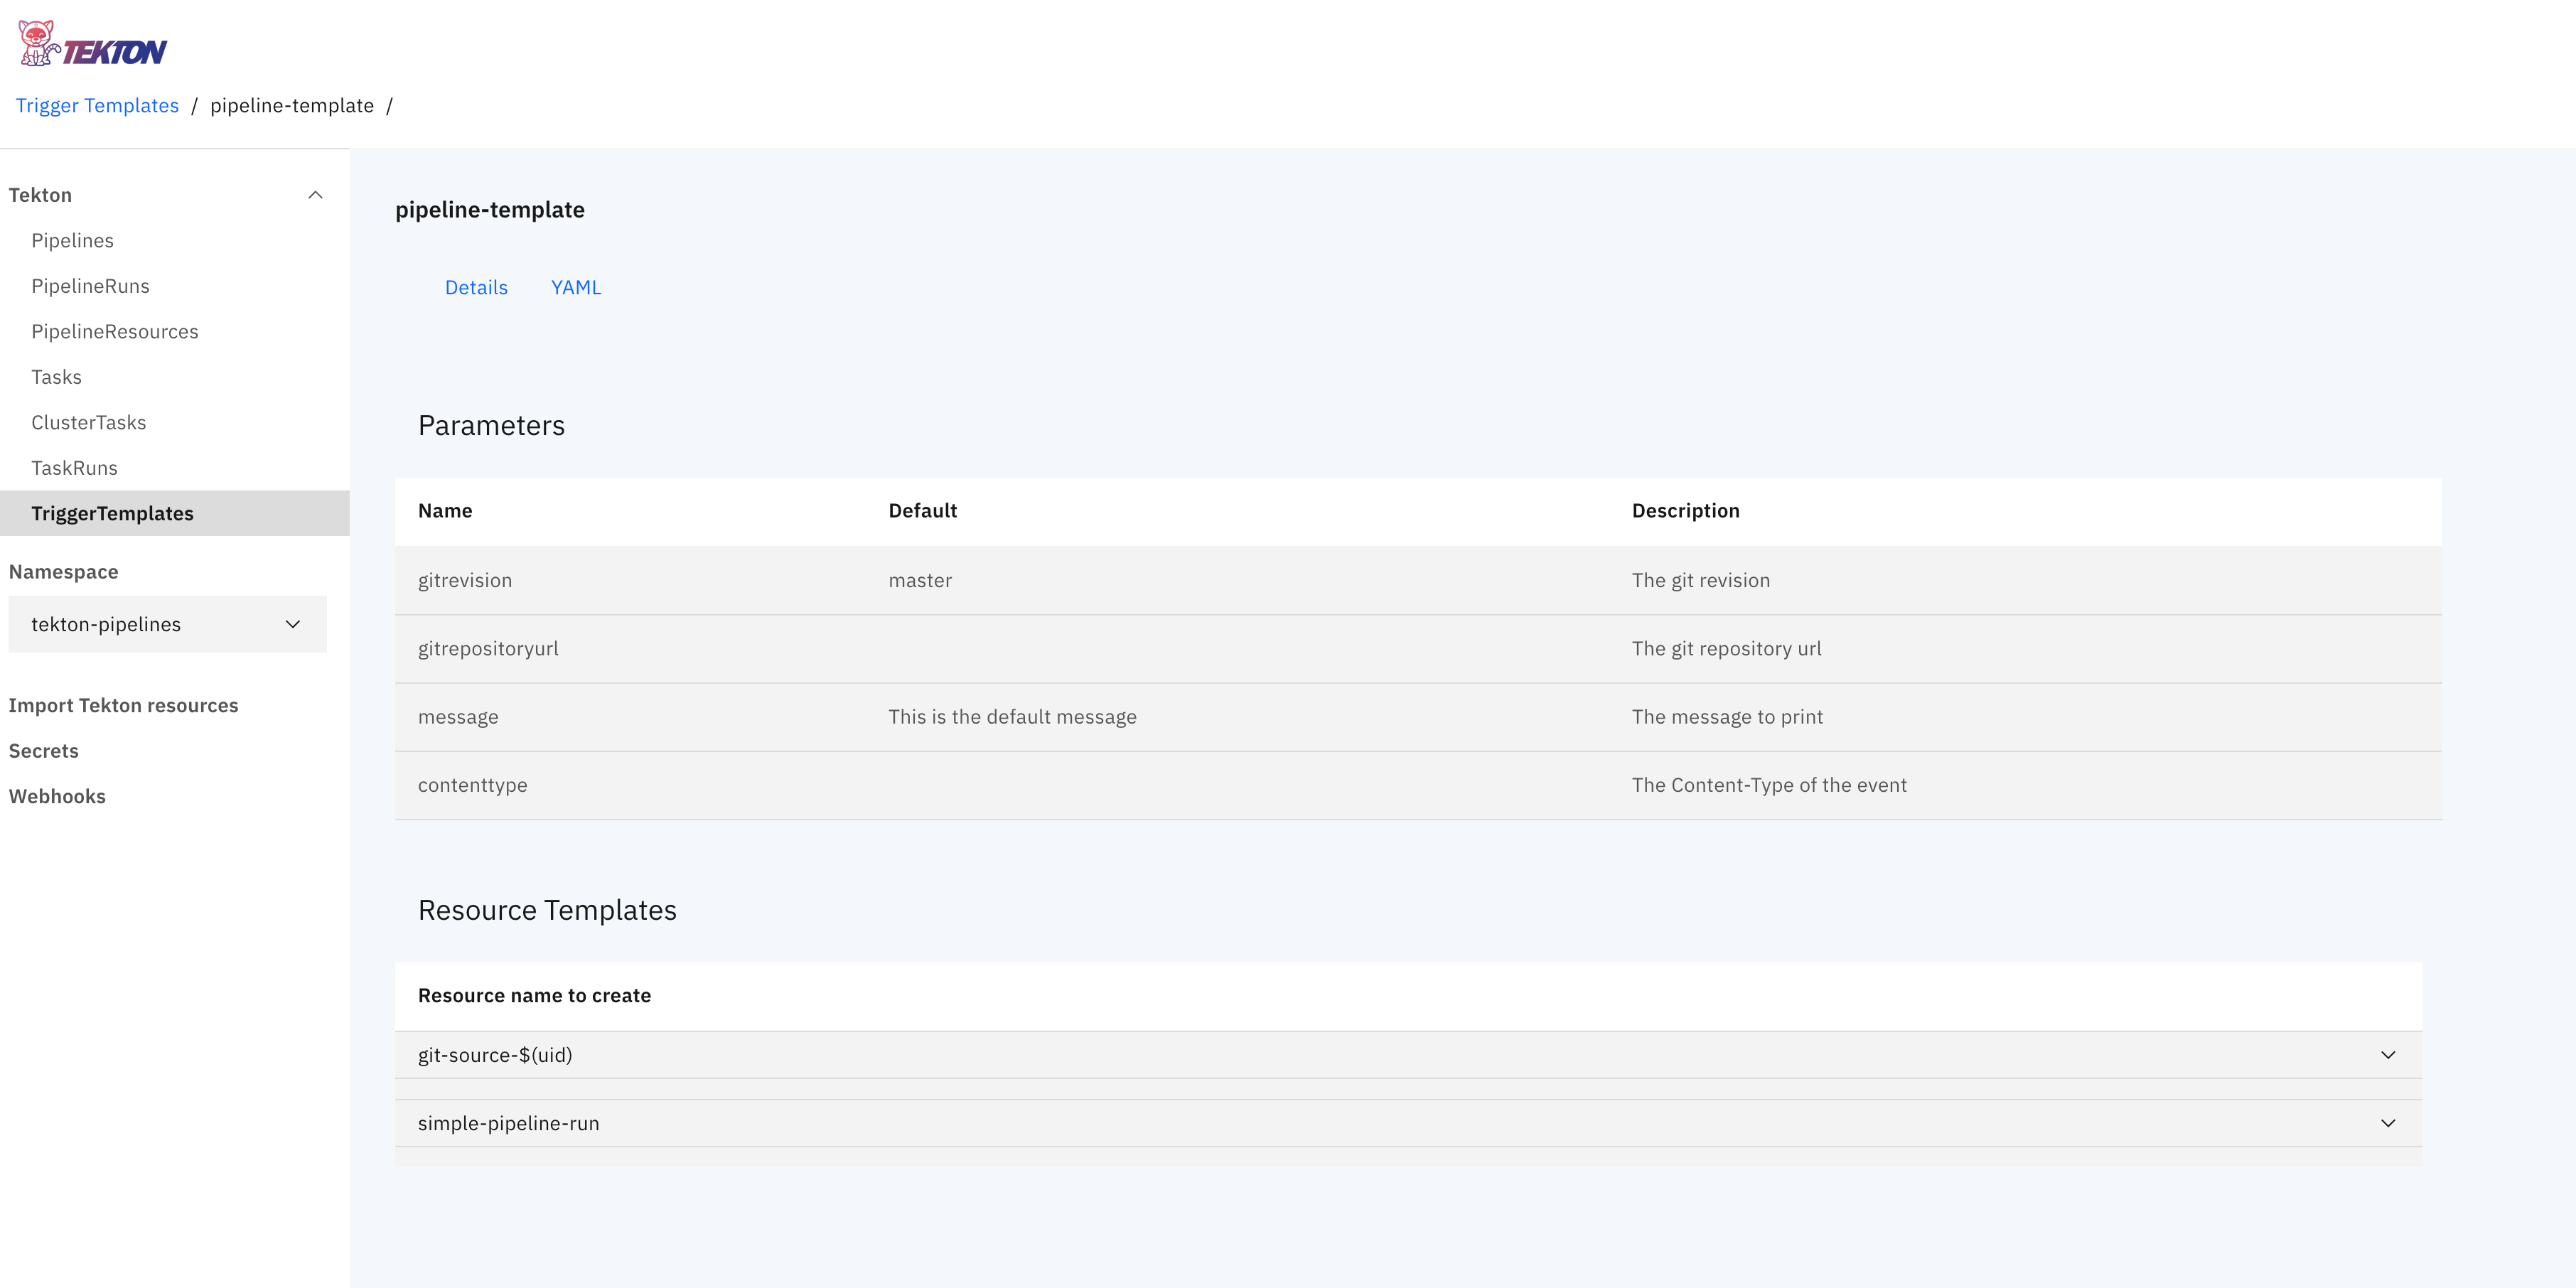Navigate to TaskRuns in the sidebar
The image size is (2576, 1288).
click(74, 468)
